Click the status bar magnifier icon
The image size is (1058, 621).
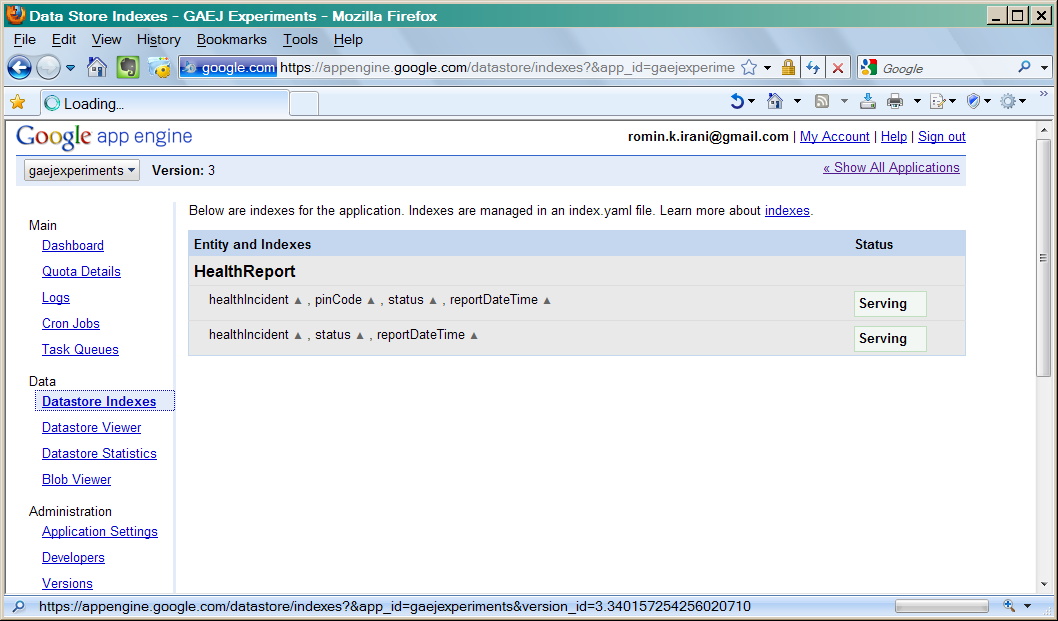[x=20, y=606]
